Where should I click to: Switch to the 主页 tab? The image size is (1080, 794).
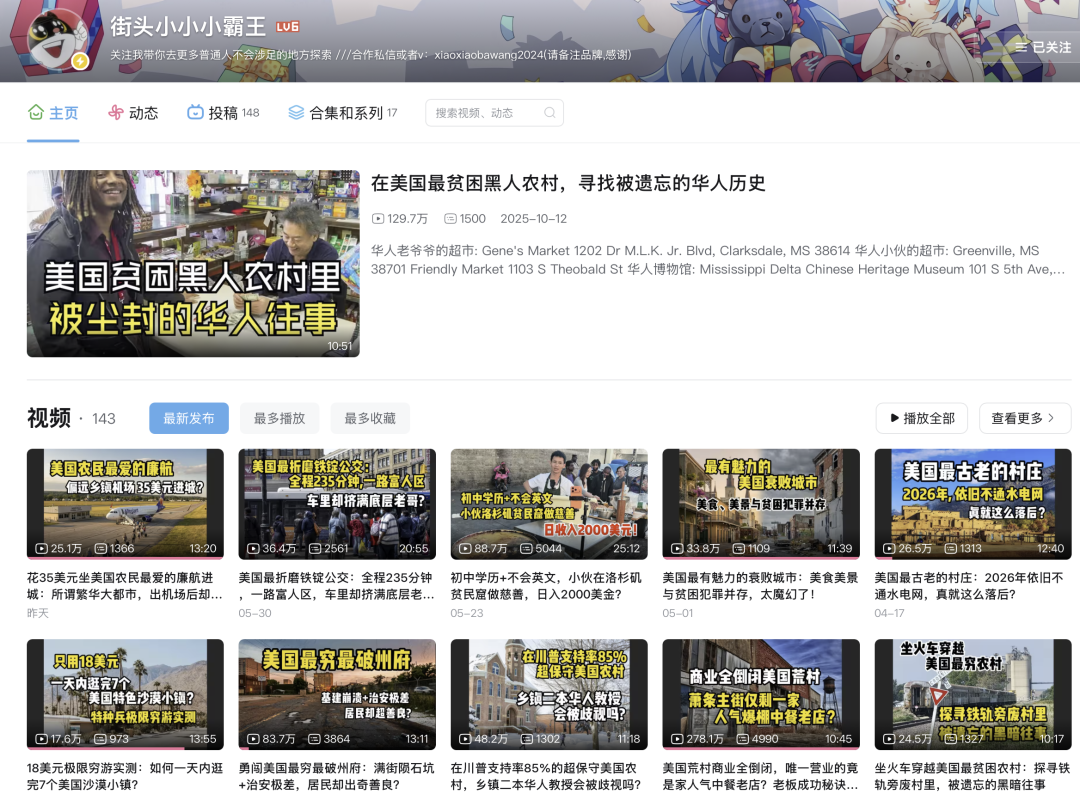click(53, 113)
